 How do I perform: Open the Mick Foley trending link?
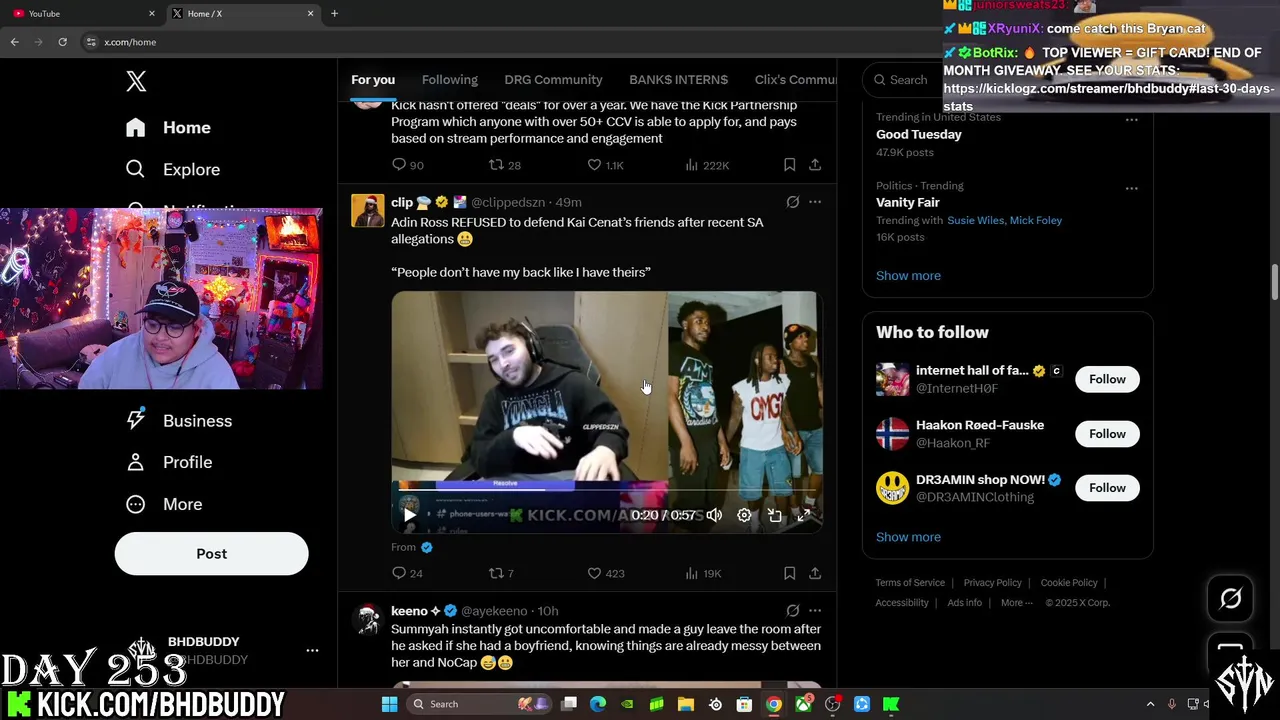pos(1036,220)
